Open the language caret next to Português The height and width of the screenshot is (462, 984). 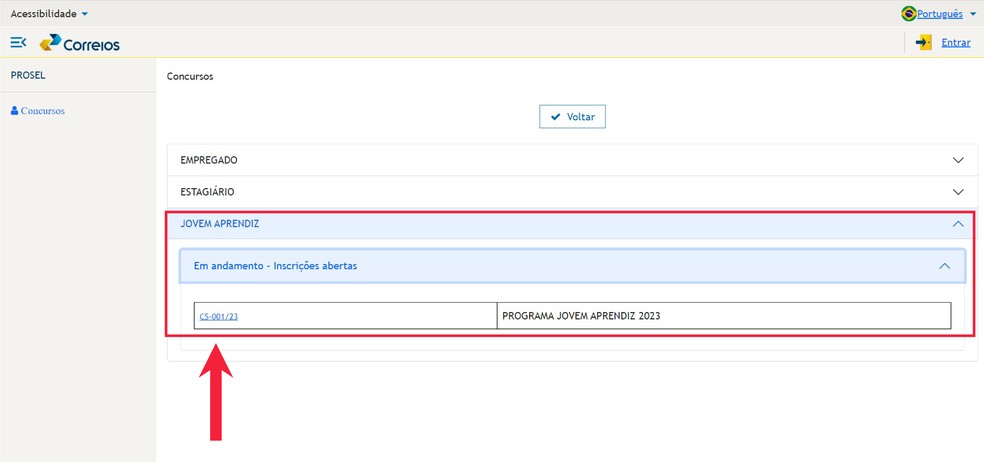pyautogui.click(x=973, y=14)
